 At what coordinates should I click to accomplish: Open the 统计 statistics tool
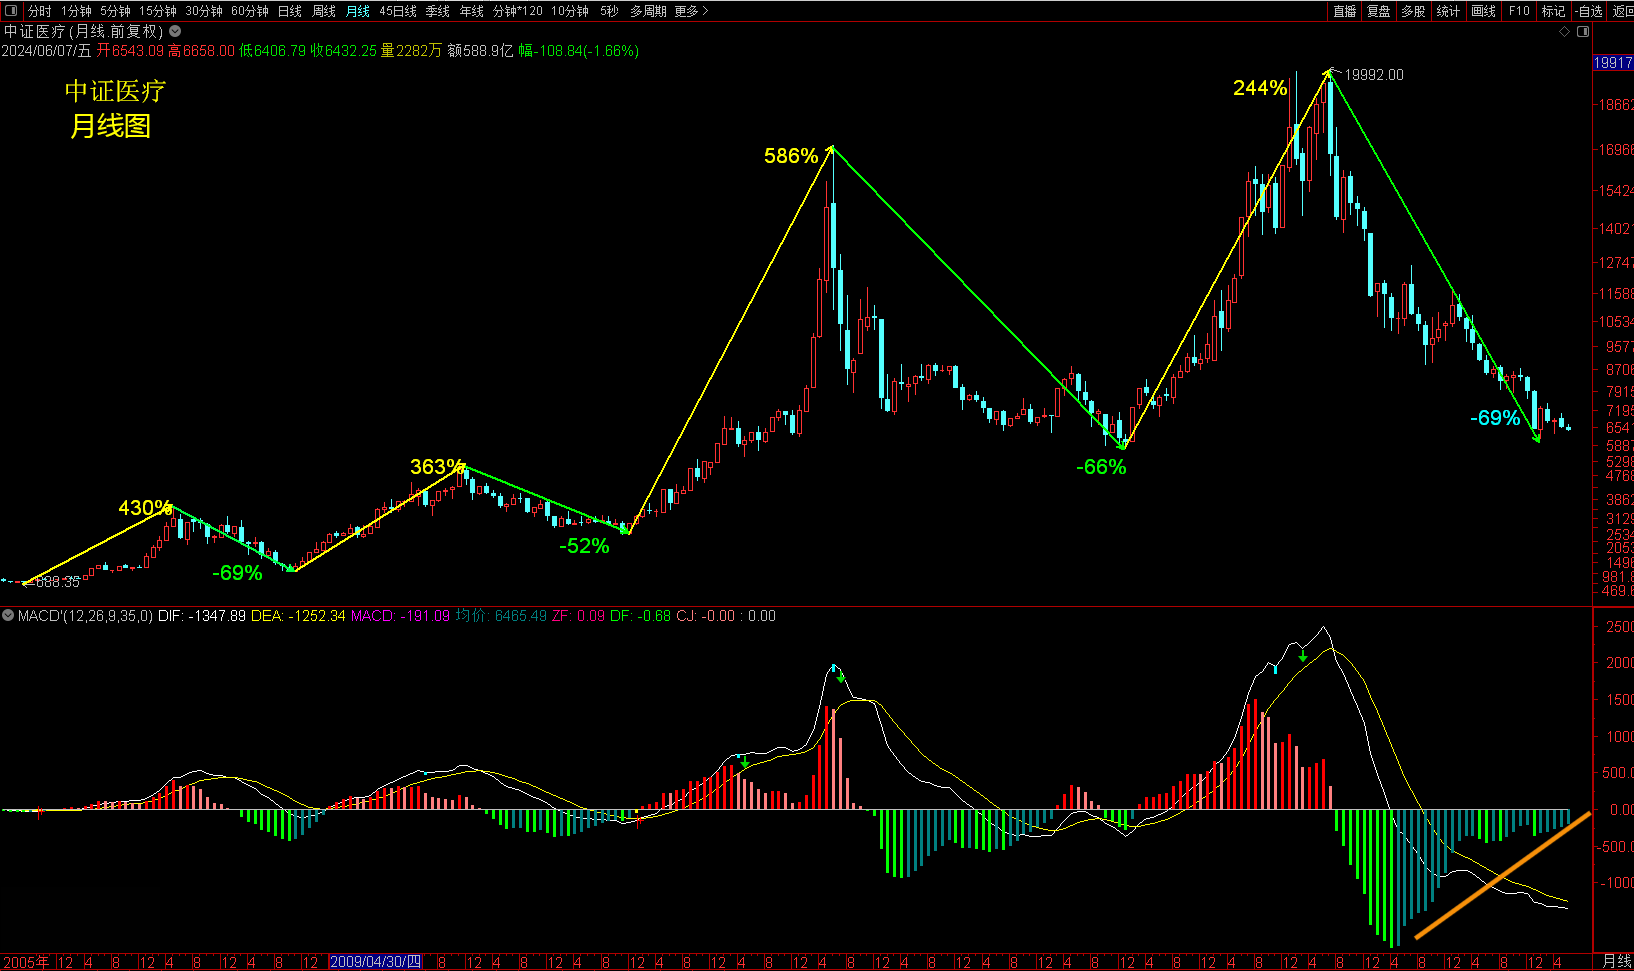click(x=1448, y=11)
